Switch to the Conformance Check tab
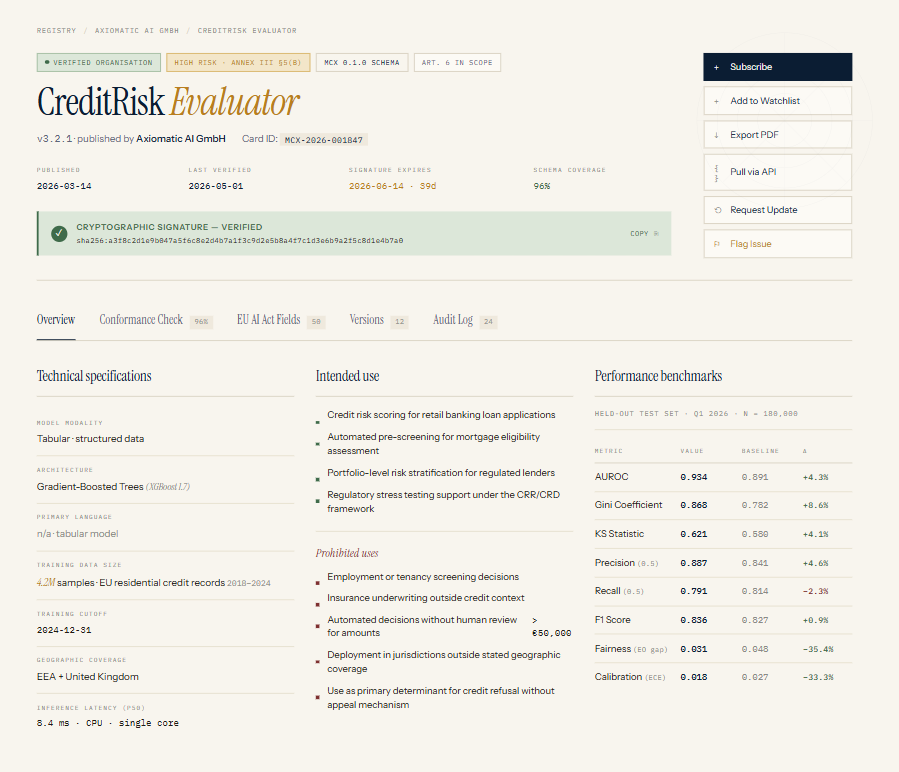The width and height of the screenshot is (899, 772). (x=155, y=320)
